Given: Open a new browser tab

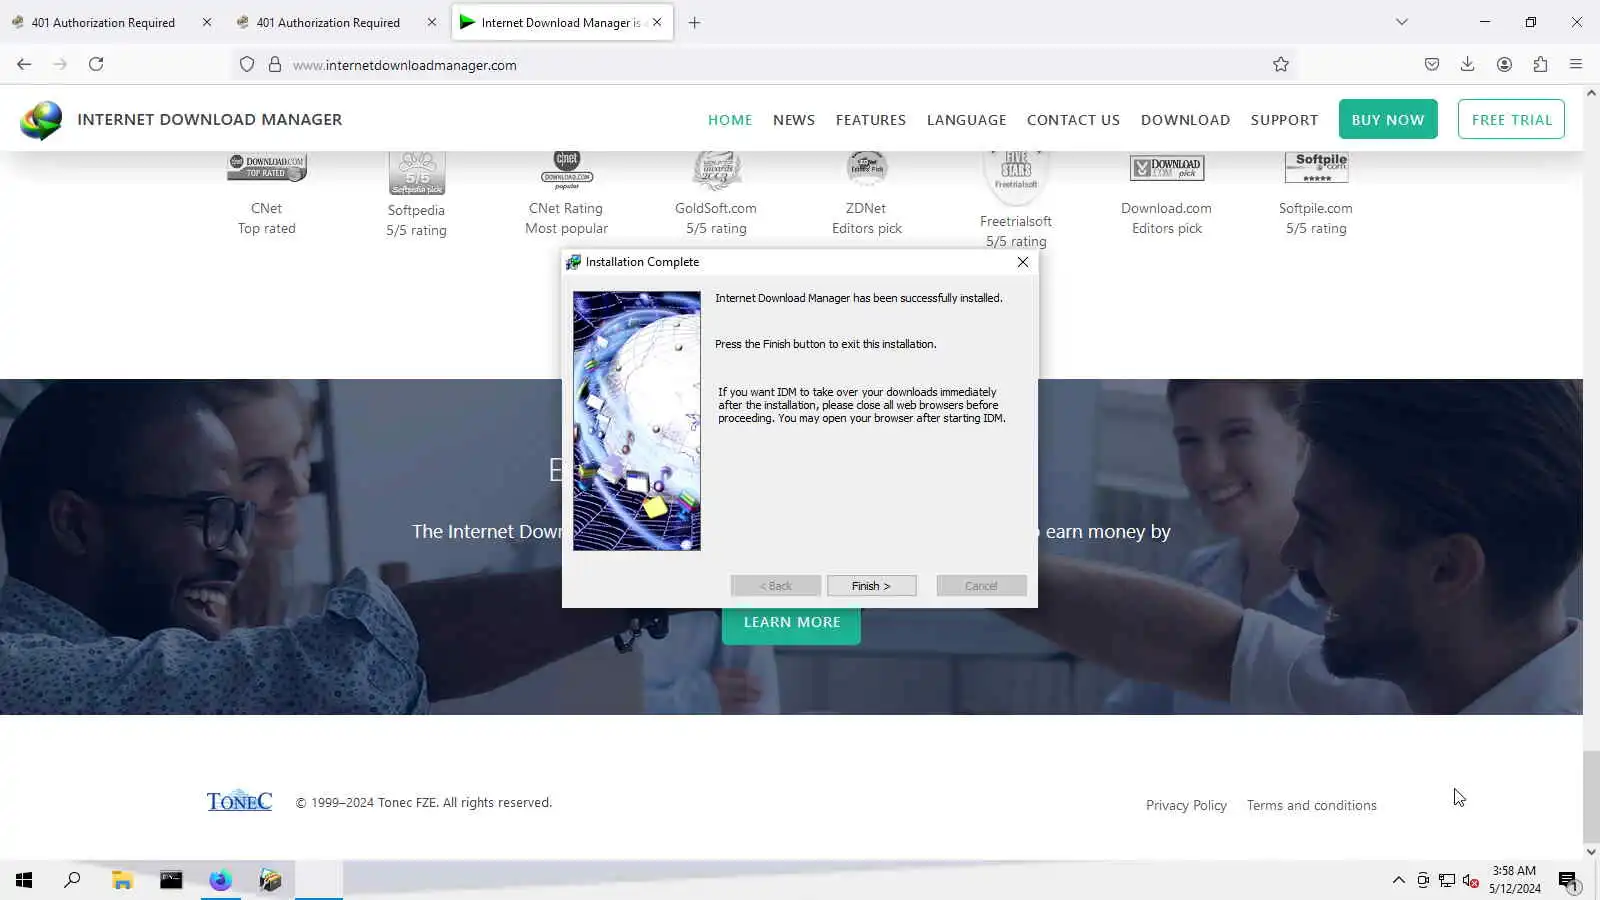Looking at the screenshot, I should click(x=694, y=22).
